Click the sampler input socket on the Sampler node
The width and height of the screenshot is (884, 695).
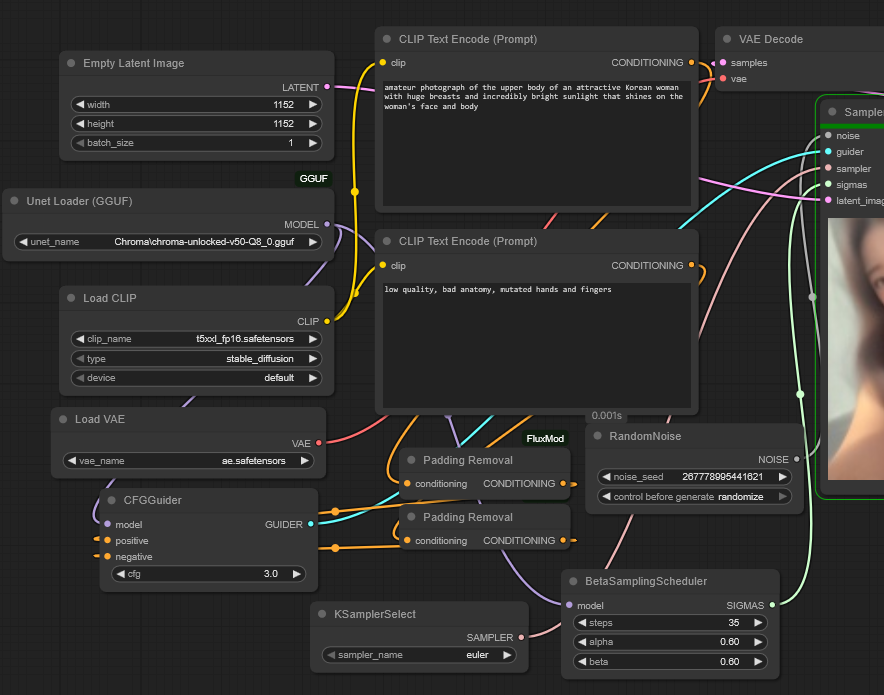click(828, 168)
